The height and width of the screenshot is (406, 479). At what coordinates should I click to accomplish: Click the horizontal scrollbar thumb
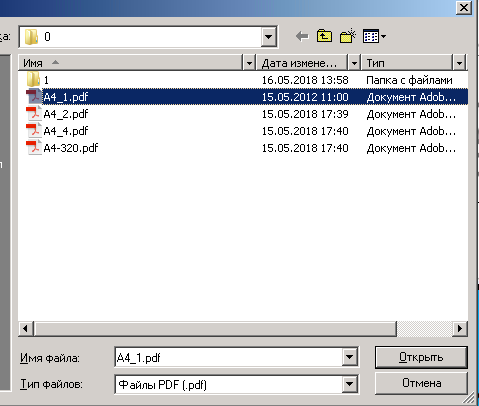pos(215,328)
